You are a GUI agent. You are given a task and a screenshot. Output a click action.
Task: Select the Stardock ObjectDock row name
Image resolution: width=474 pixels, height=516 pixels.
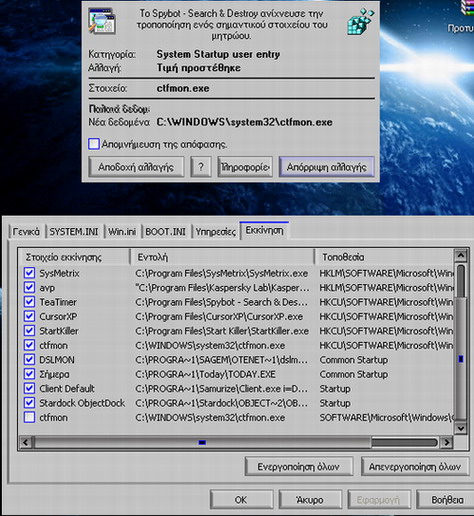(x=82, y=403)
